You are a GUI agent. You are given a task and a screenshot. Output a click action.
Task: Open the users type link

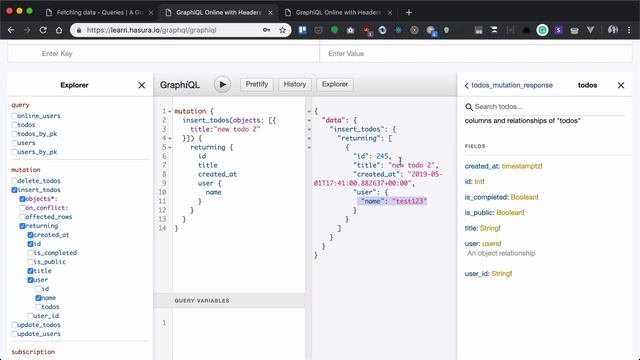(491, 244)
